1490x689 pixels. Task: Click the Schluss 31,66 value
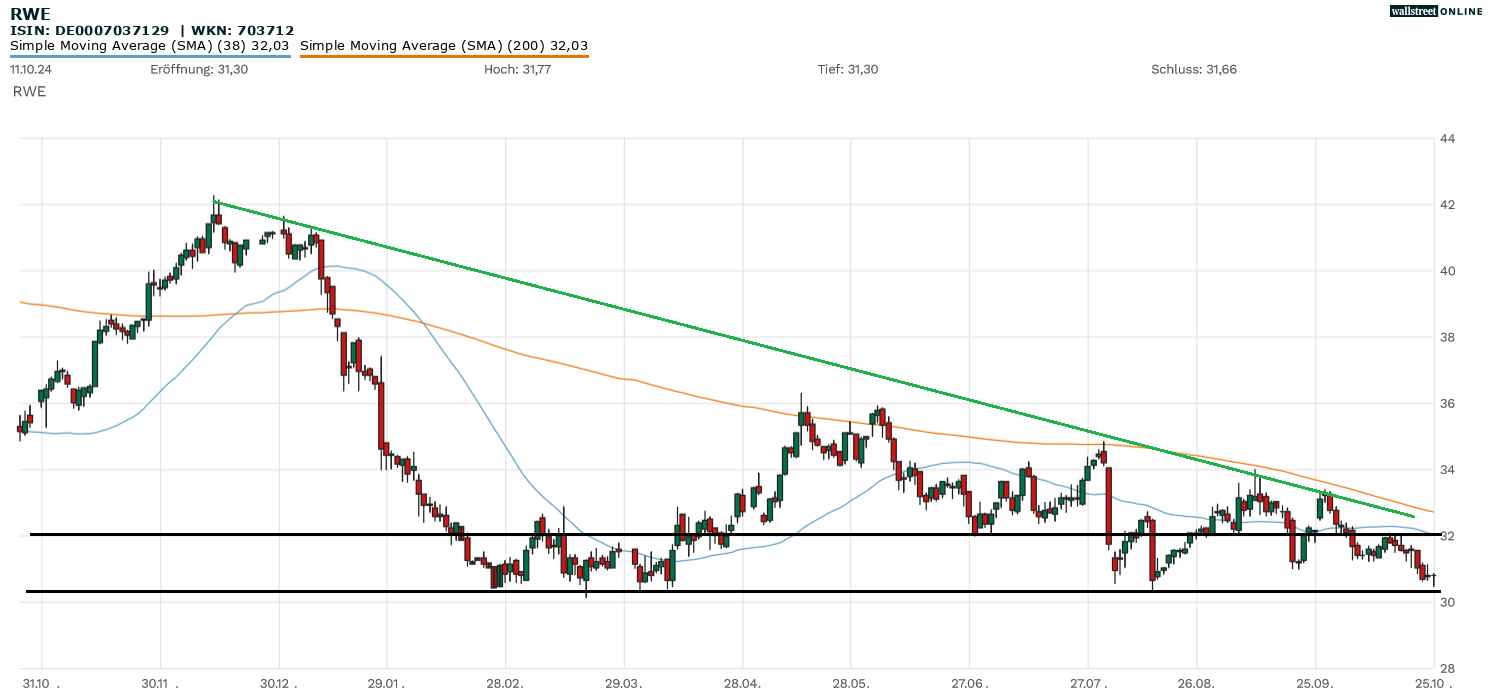pos(1194,69)
